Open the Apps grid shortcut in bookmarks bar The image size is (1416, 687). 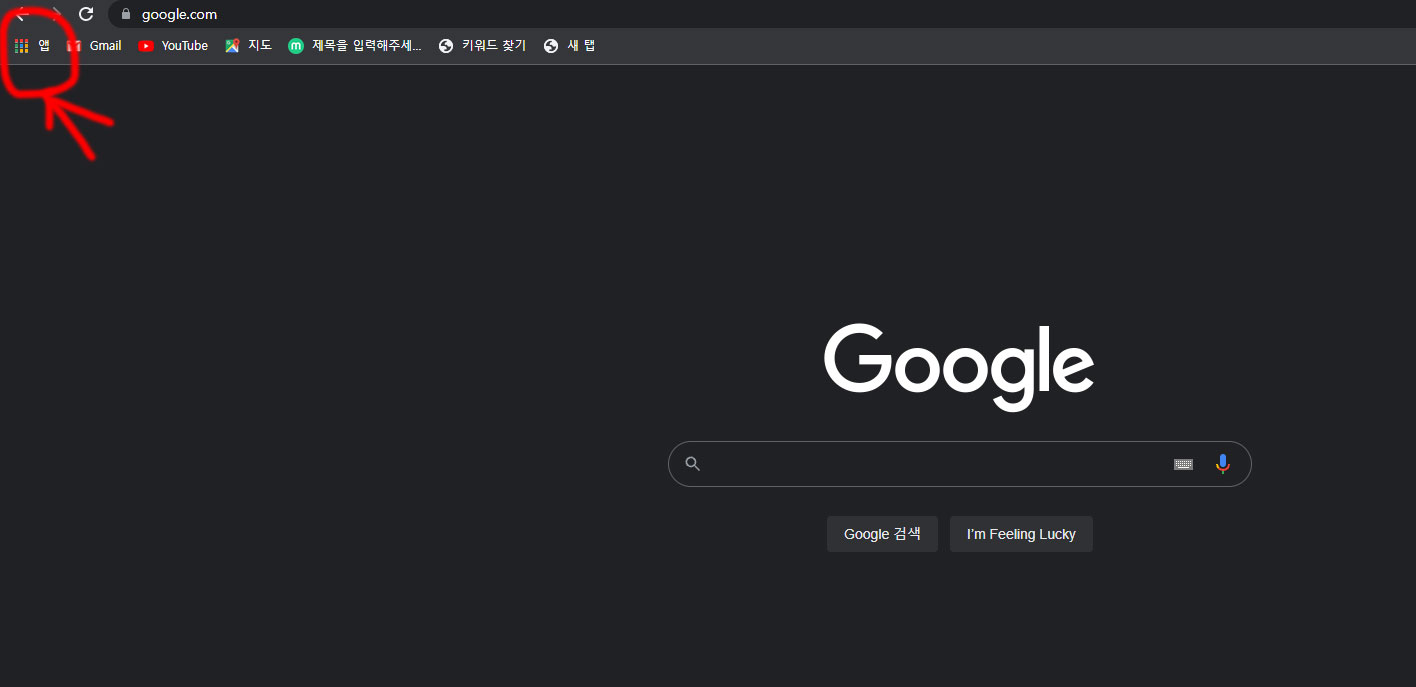pyautogui.click(x=32, y=46)
